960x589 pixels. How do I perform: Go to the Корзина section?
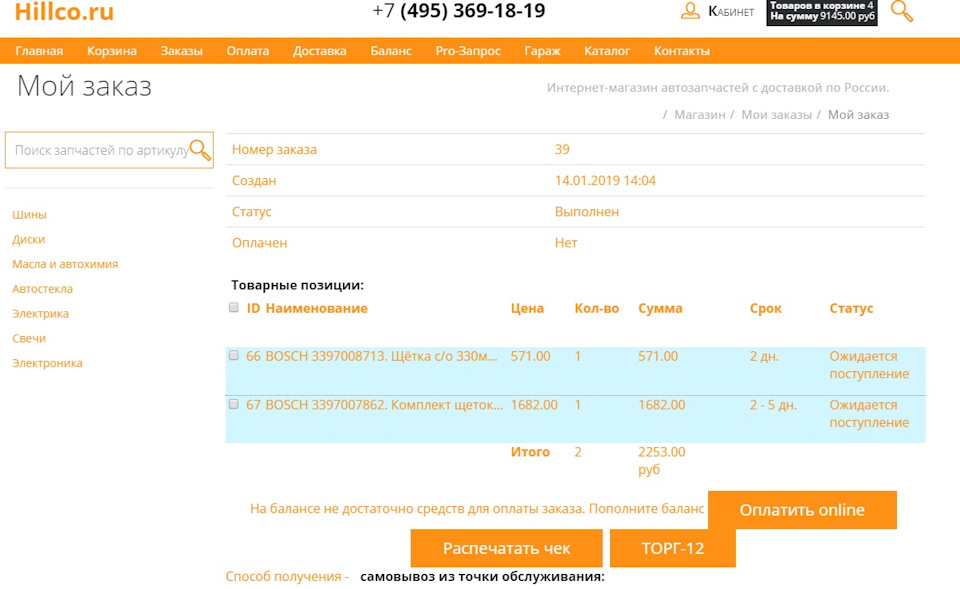(x=113, y=50)
